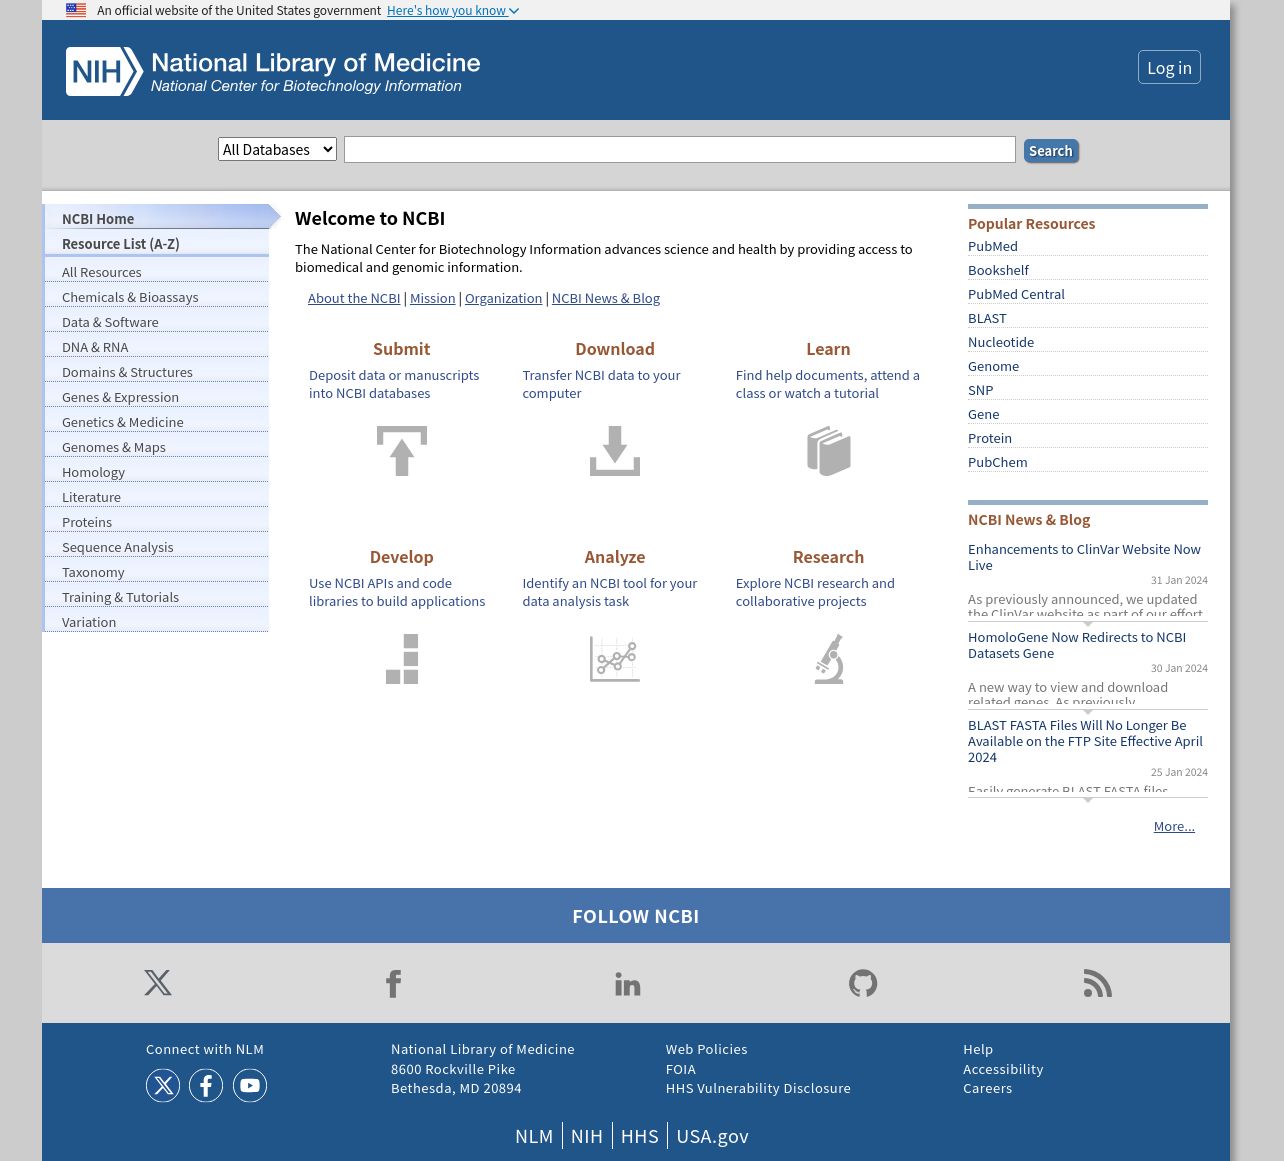Open NCBI's LinkedIn page icon
1284x1161 pixels.
tap(628, 984)
